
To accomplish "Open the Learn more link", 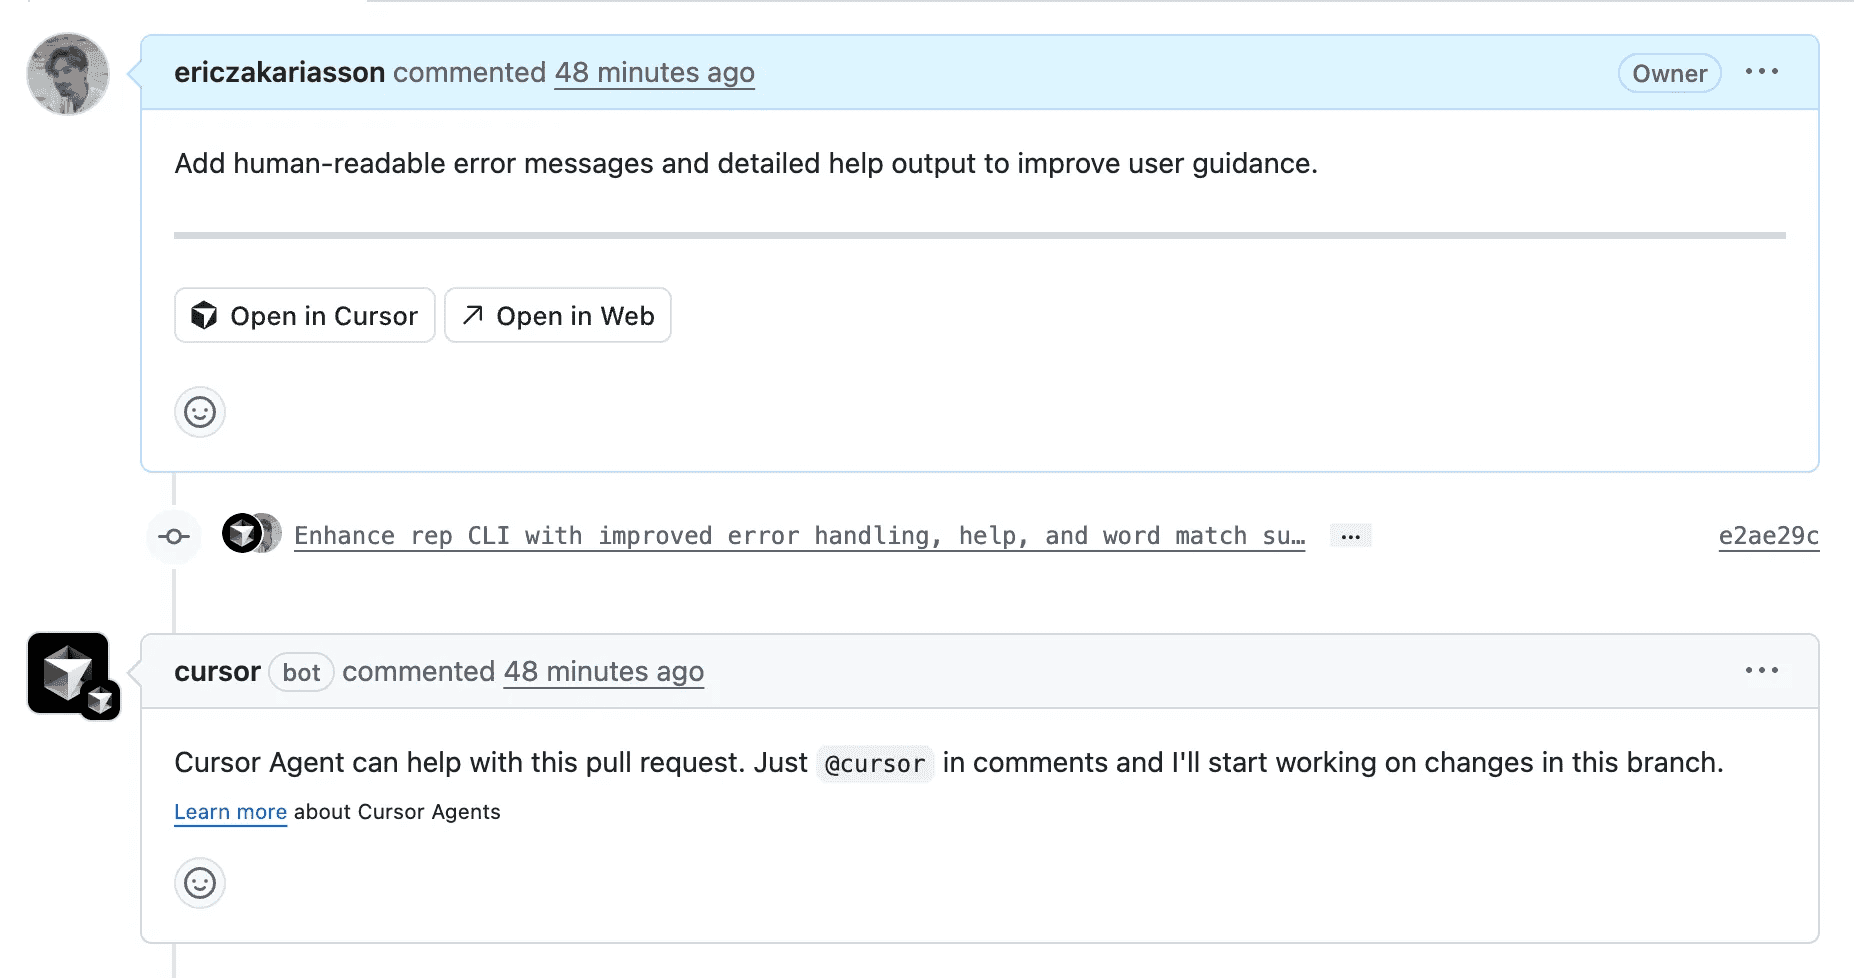I will [230, 812].
